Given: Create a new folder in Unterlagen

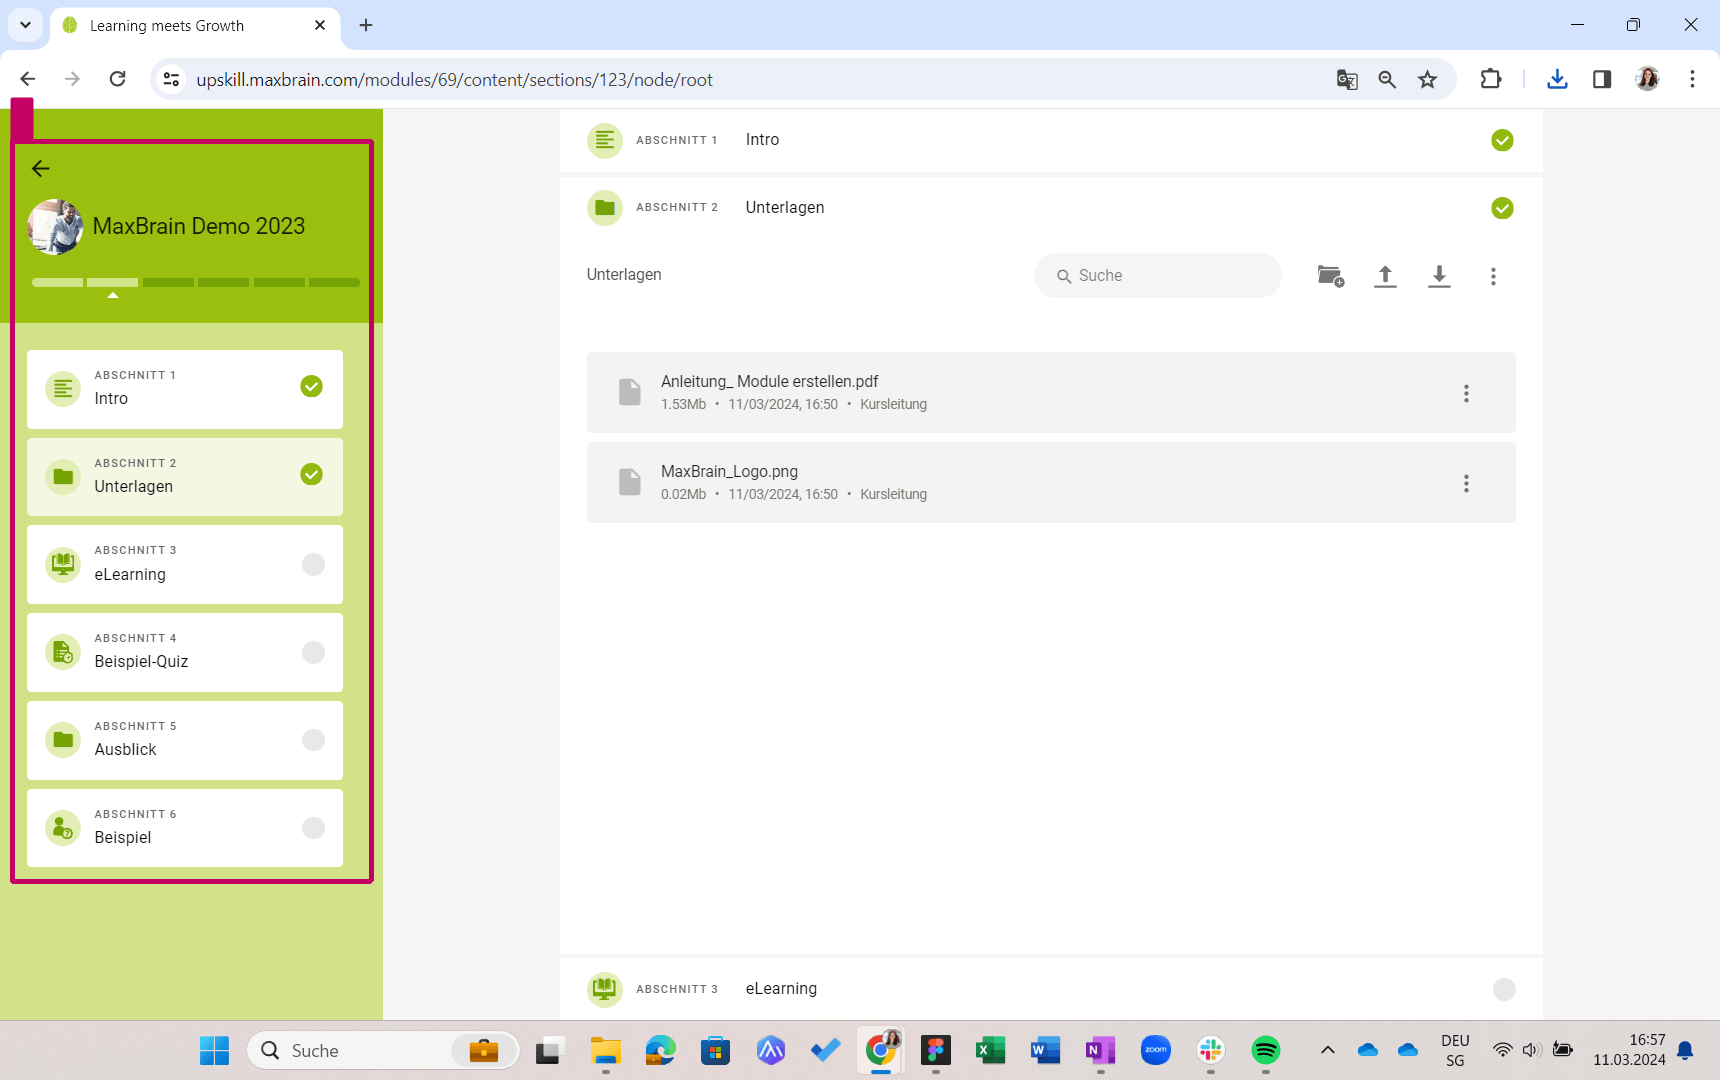Looking at the screenshot, I should coord(1331,276).
